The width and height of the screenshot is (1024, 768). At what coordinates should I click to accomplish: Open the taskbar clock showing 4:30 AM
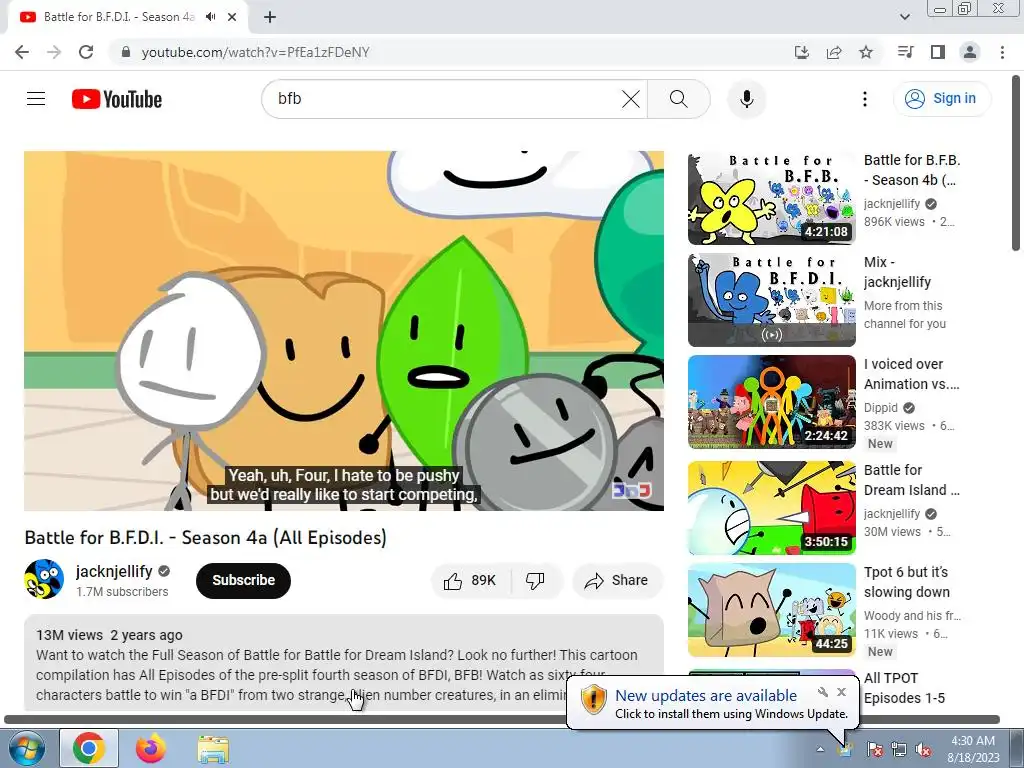(973, 749)
